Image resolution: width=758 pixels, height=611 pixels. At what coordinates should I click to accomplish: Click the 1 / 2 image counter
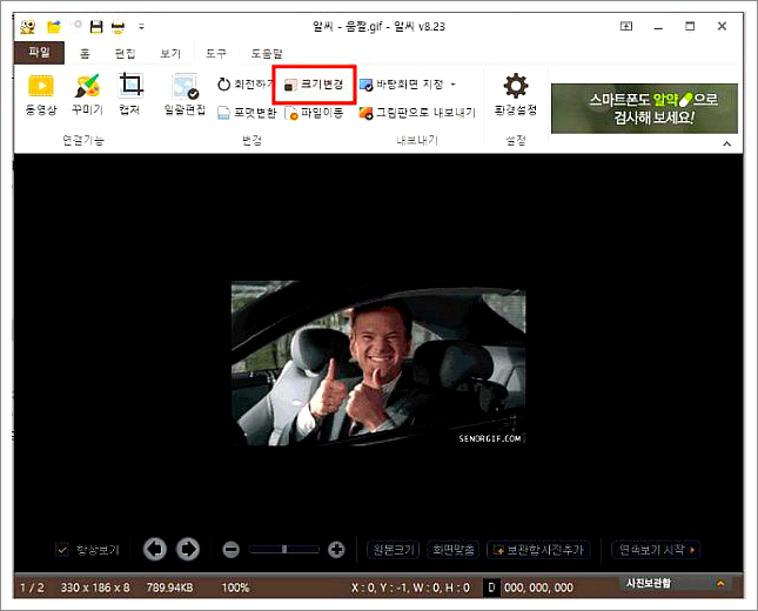[x=32, y=588]
